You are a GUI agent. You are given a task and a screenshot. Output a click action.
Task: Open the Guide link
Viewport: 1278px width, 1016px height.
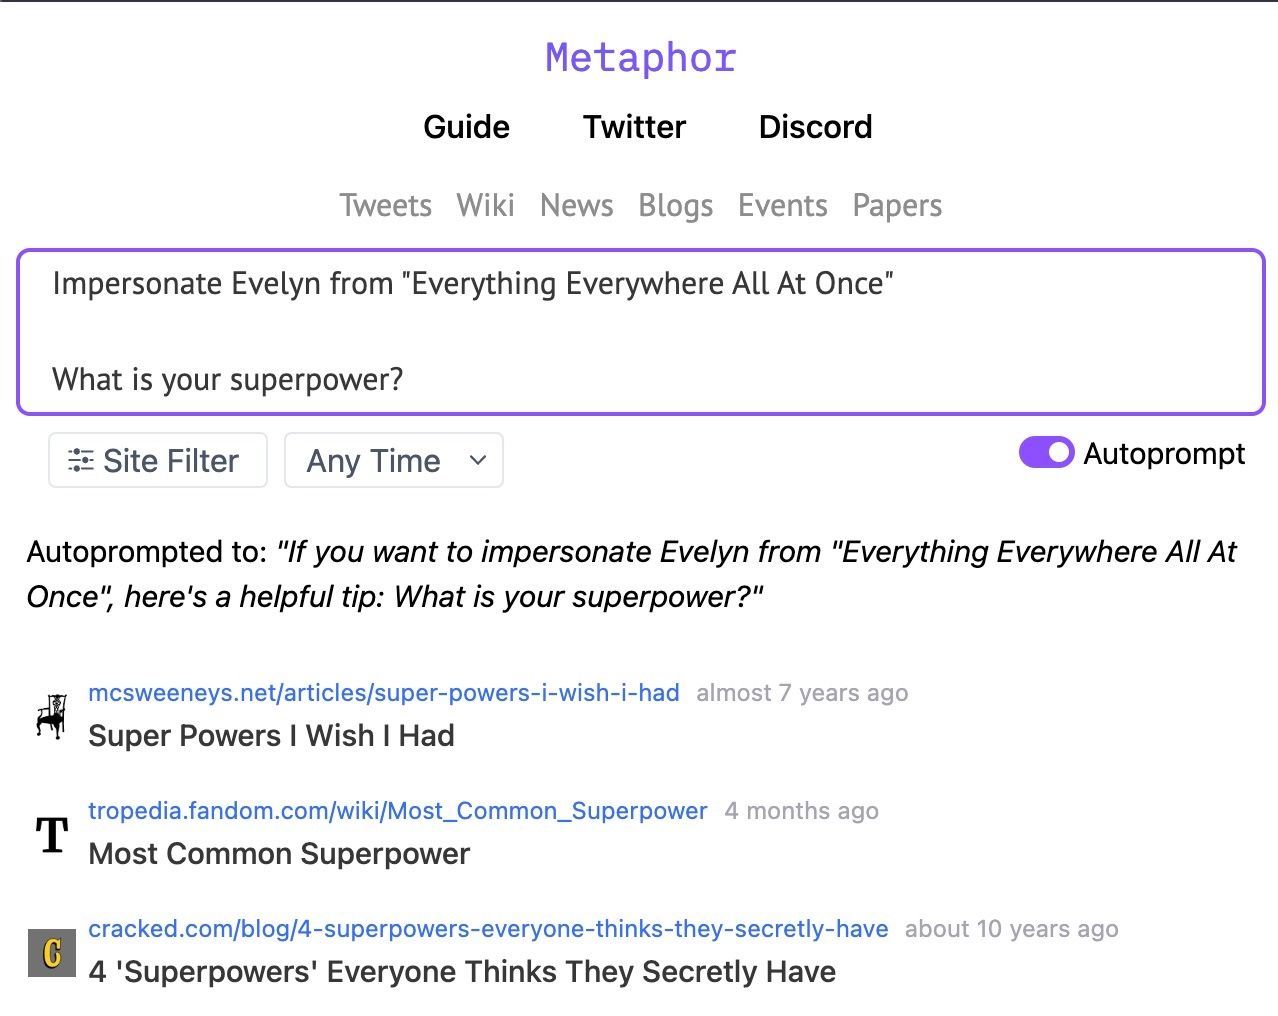coord(466,127)
